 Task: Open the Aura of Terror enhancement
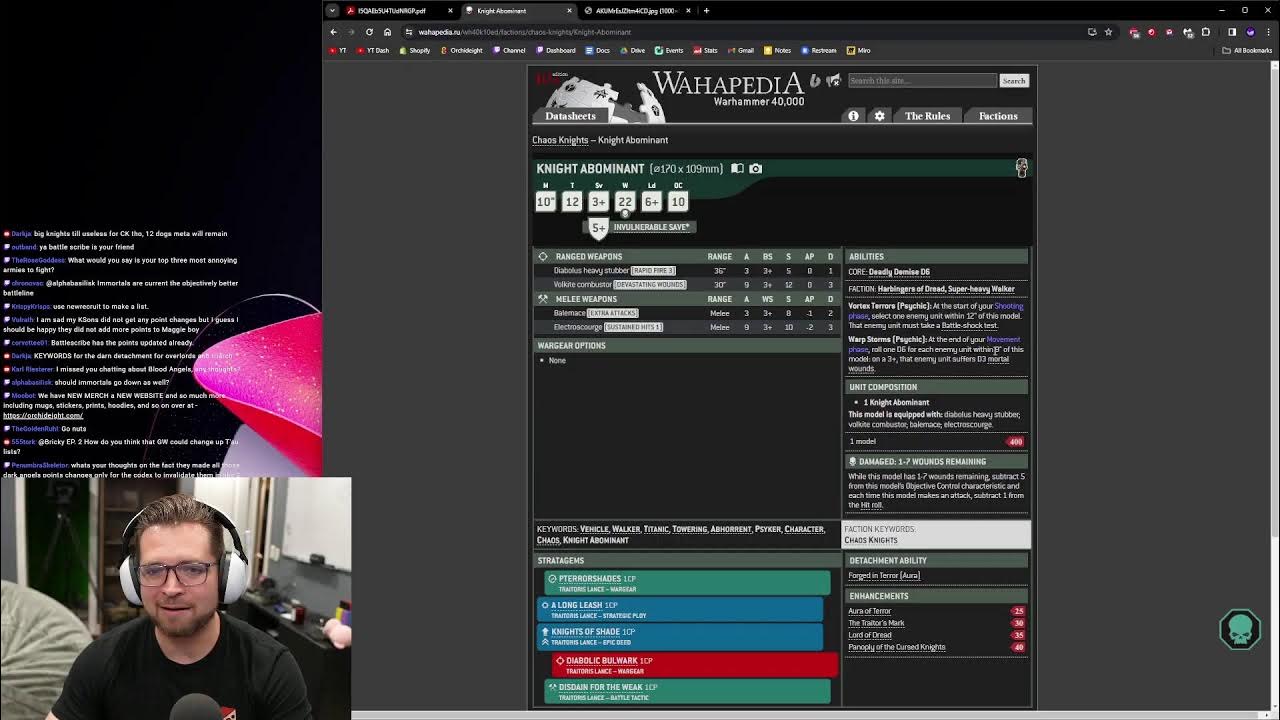[869, 611]
